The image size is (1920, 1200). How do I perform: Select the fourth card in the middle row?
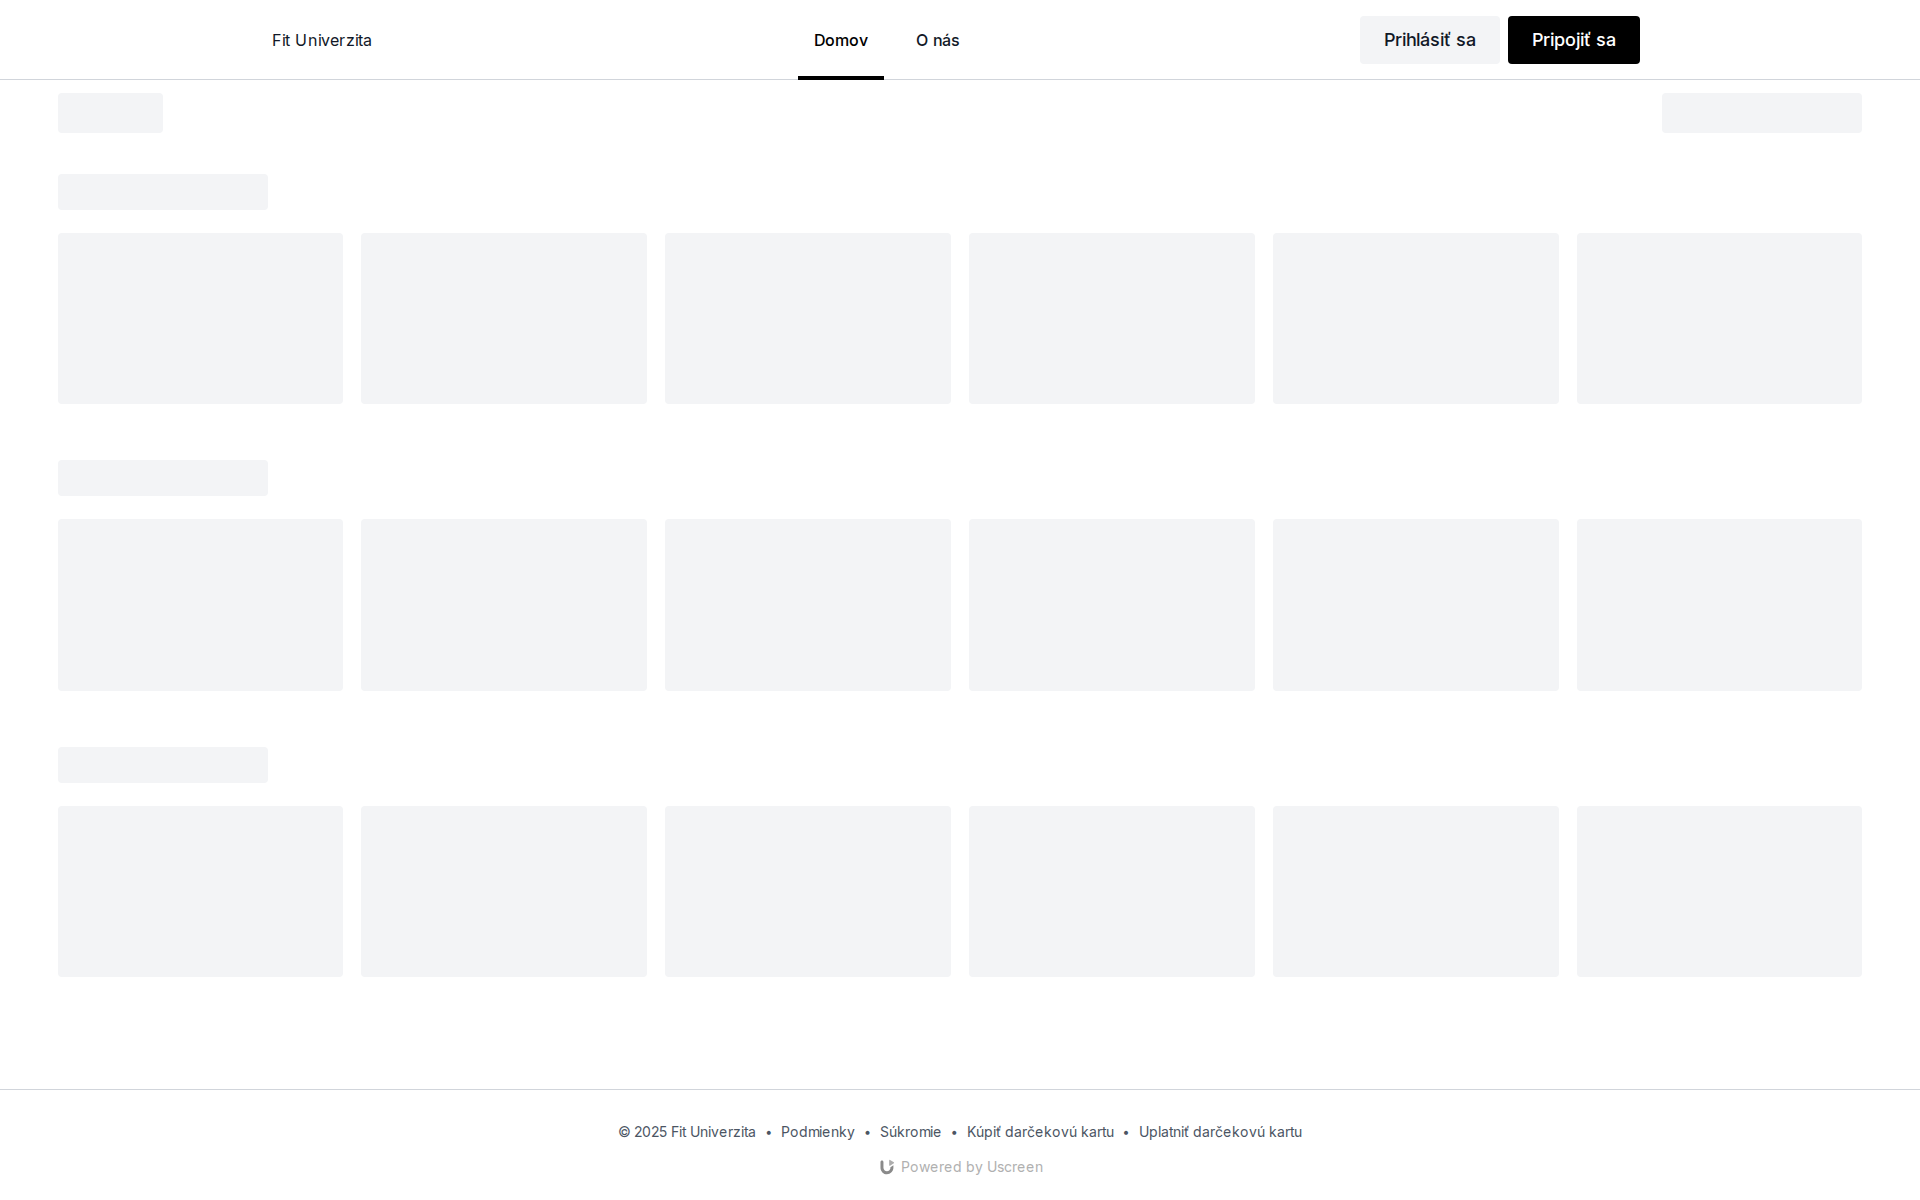point(1111,604)
